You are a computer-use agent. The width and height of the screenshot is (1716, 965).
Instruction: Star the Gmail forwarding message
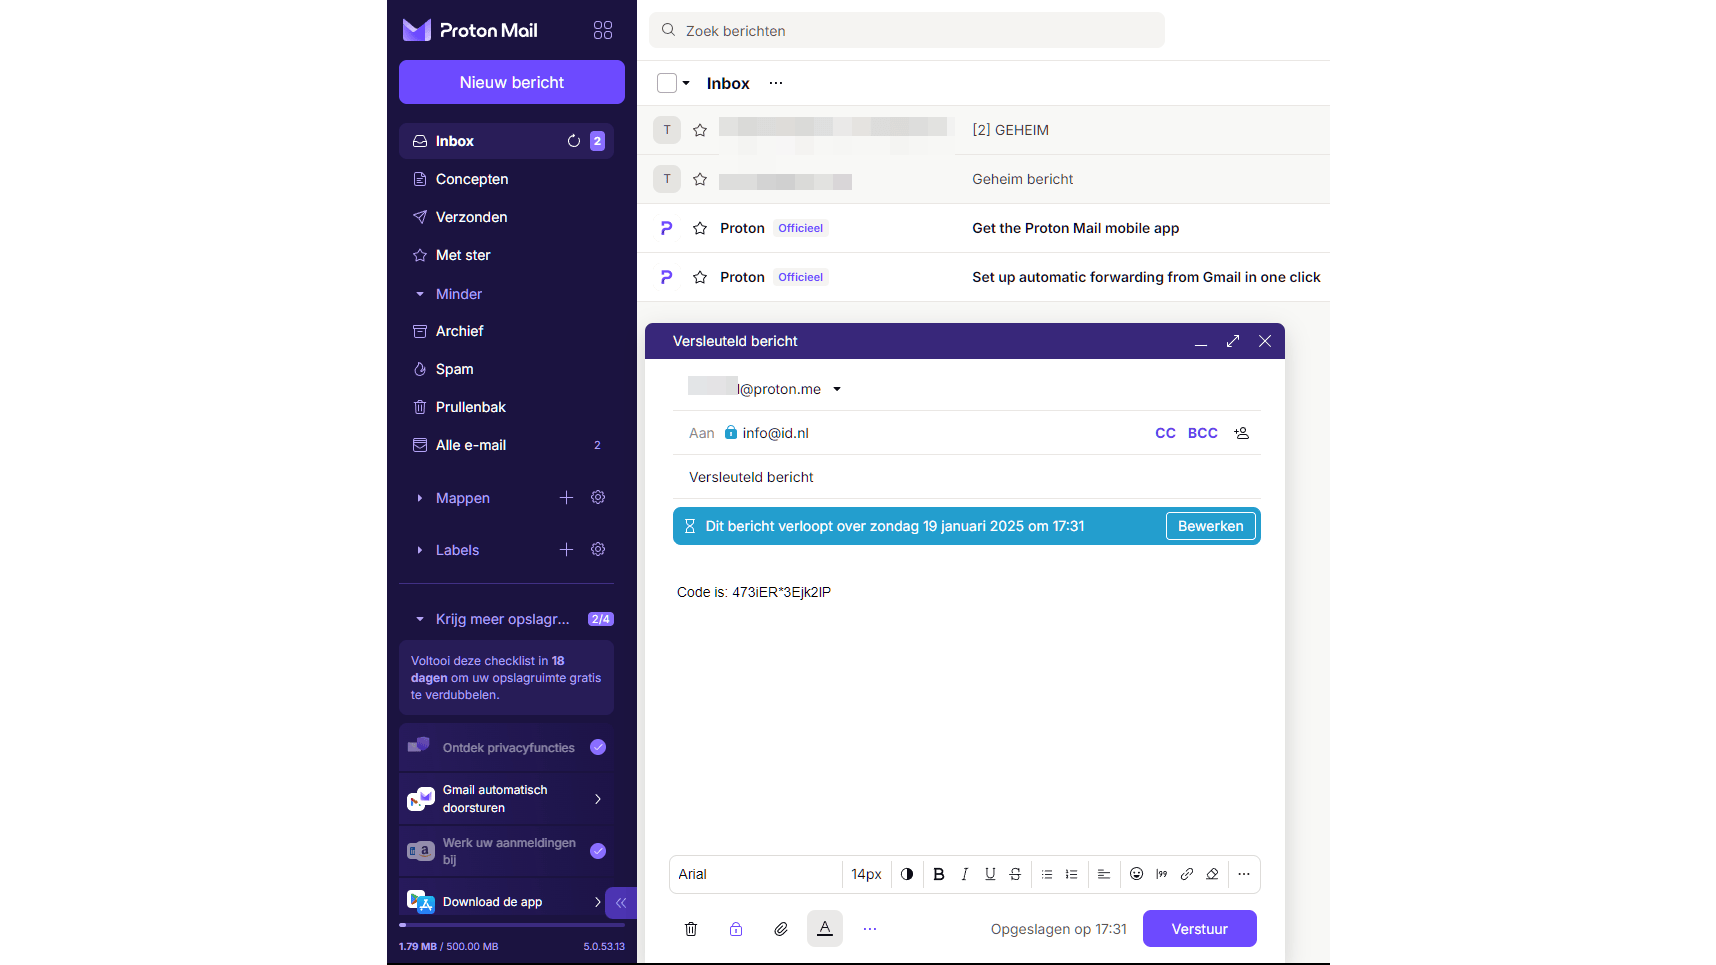pos(700,277)
